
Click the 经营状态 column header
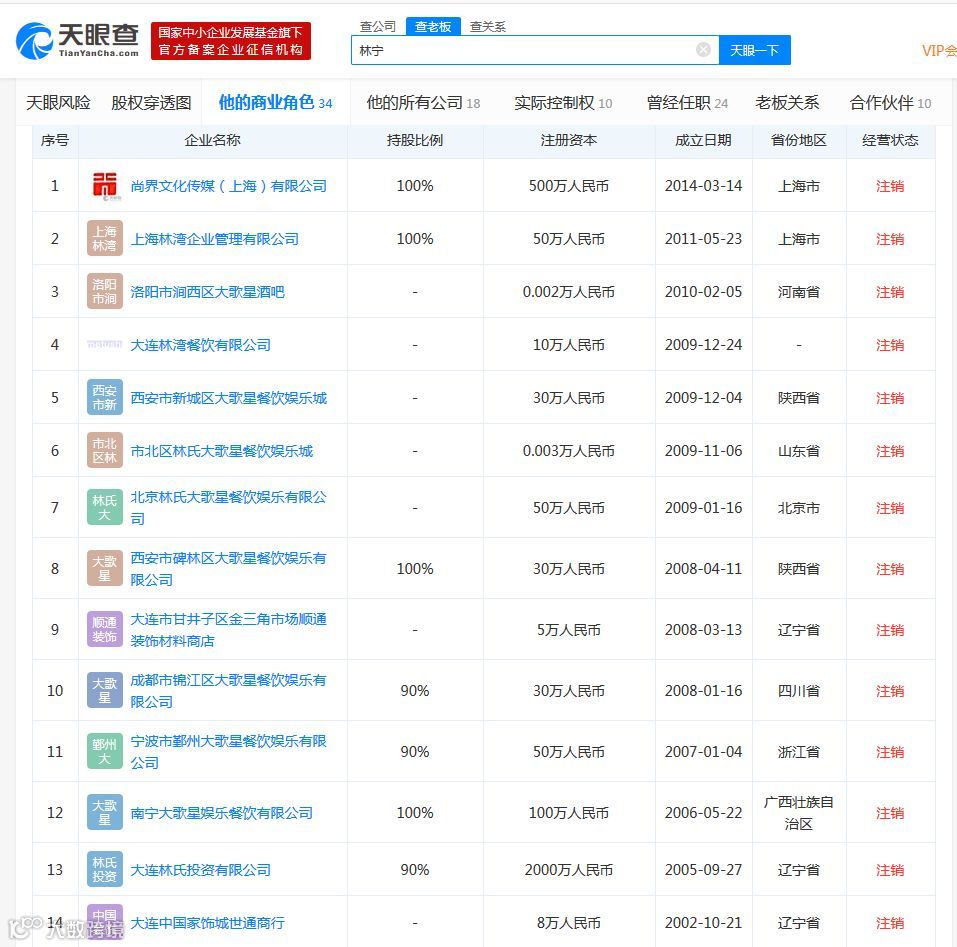pos(890,140)
